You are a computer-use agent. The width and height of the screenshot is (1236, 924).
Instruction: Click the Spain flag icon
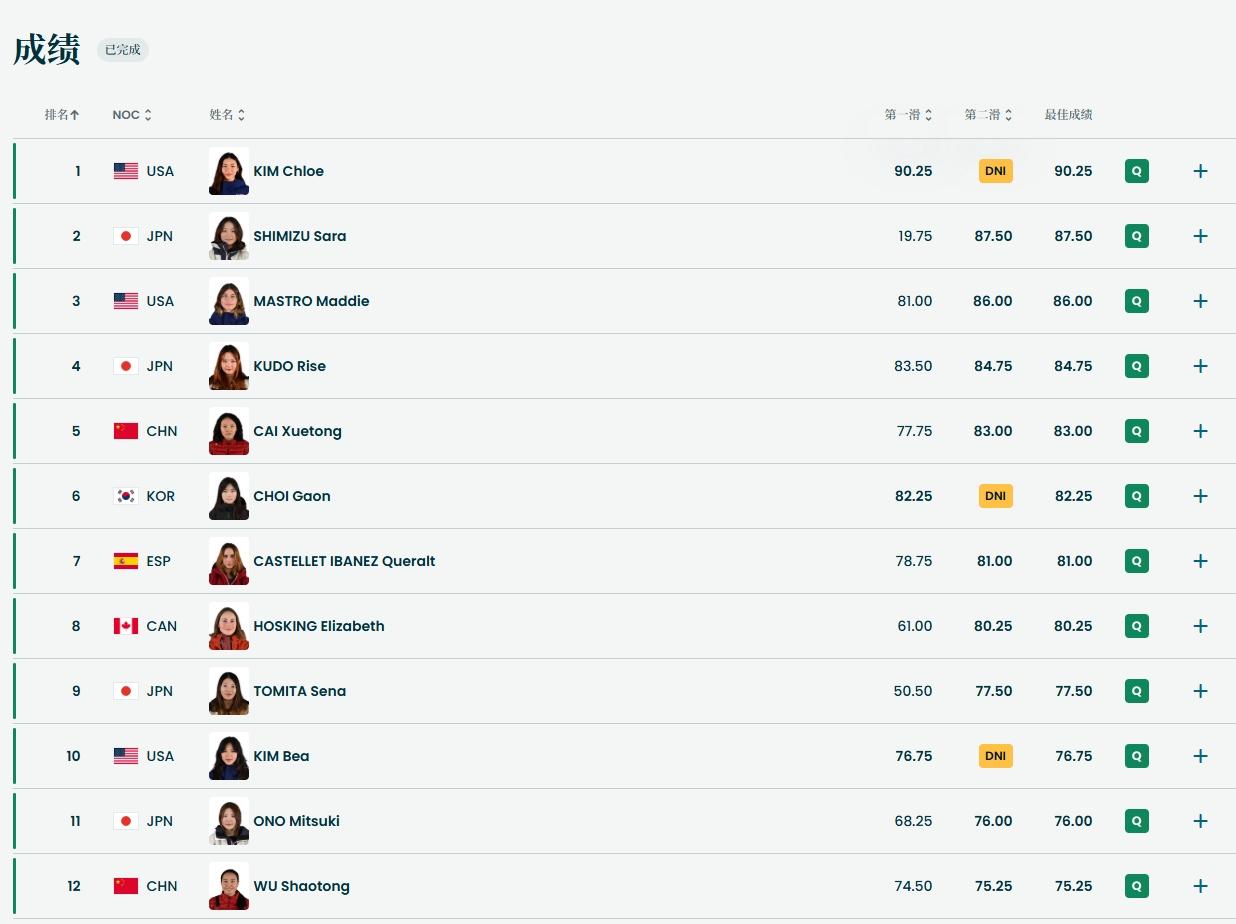pyautogui.click(x=126, y=561)
